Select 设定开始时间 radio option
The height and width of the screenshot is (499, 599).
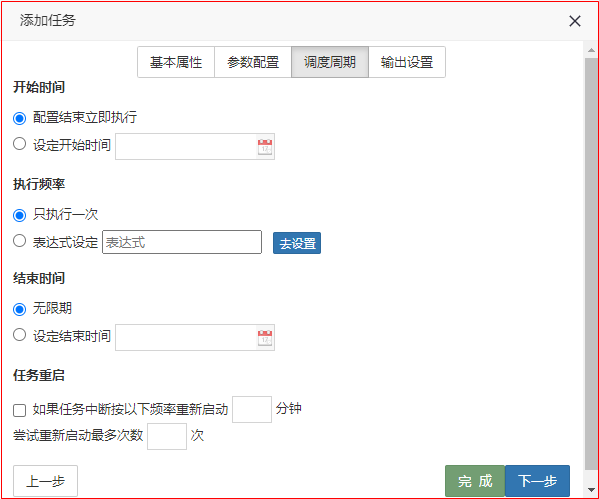19,144
